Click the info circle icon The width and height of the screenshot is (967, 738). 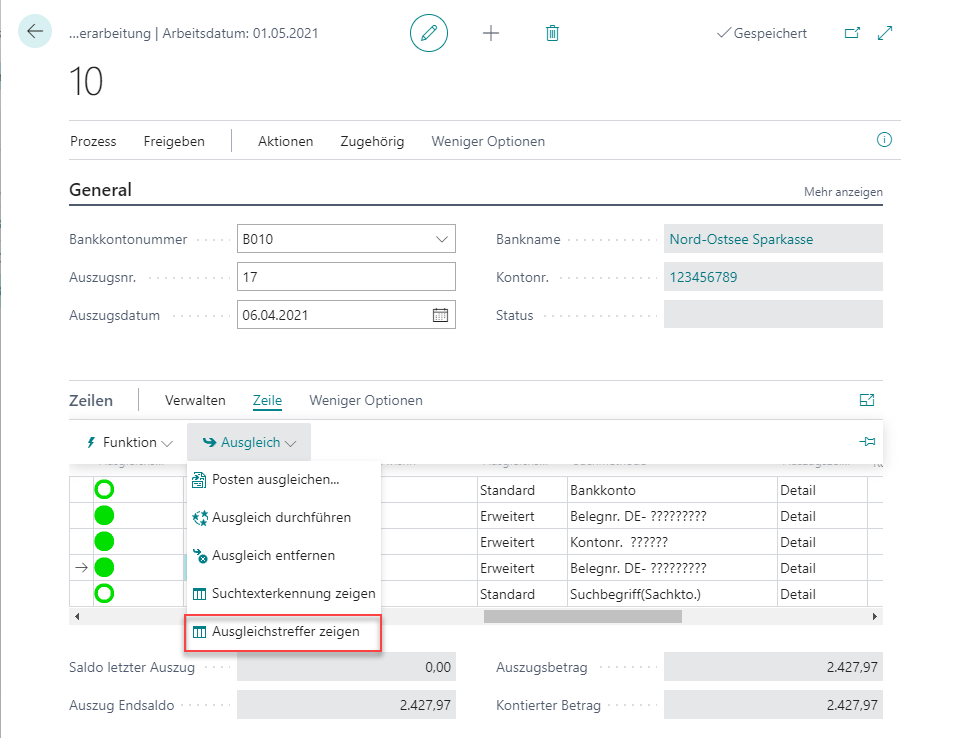883,141
